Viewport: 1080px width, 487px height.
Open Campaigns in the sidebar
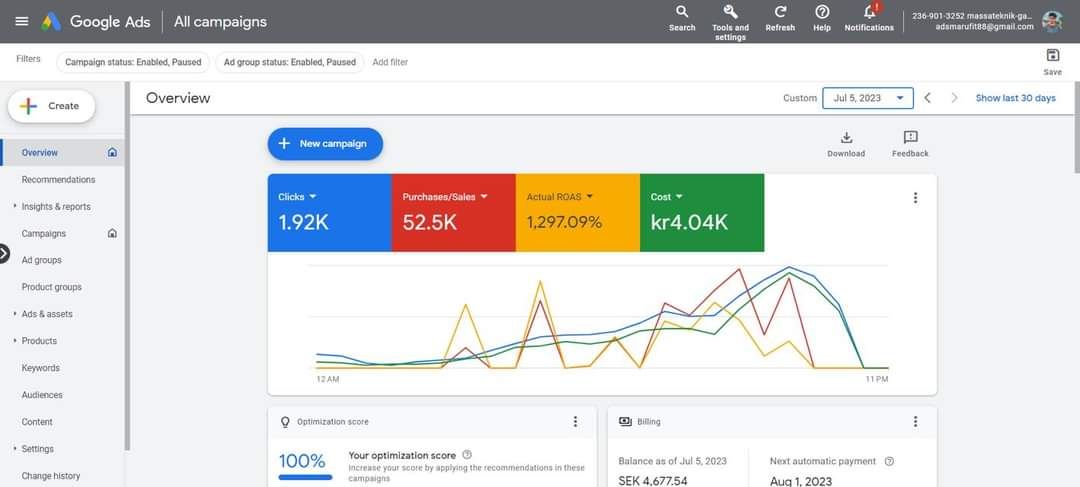tap(44, 234)
